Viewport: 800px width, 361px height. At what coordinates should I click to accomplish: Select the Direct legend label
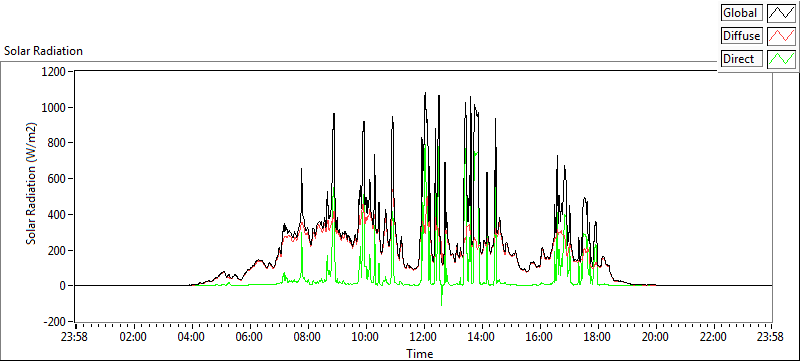(742, 59)
